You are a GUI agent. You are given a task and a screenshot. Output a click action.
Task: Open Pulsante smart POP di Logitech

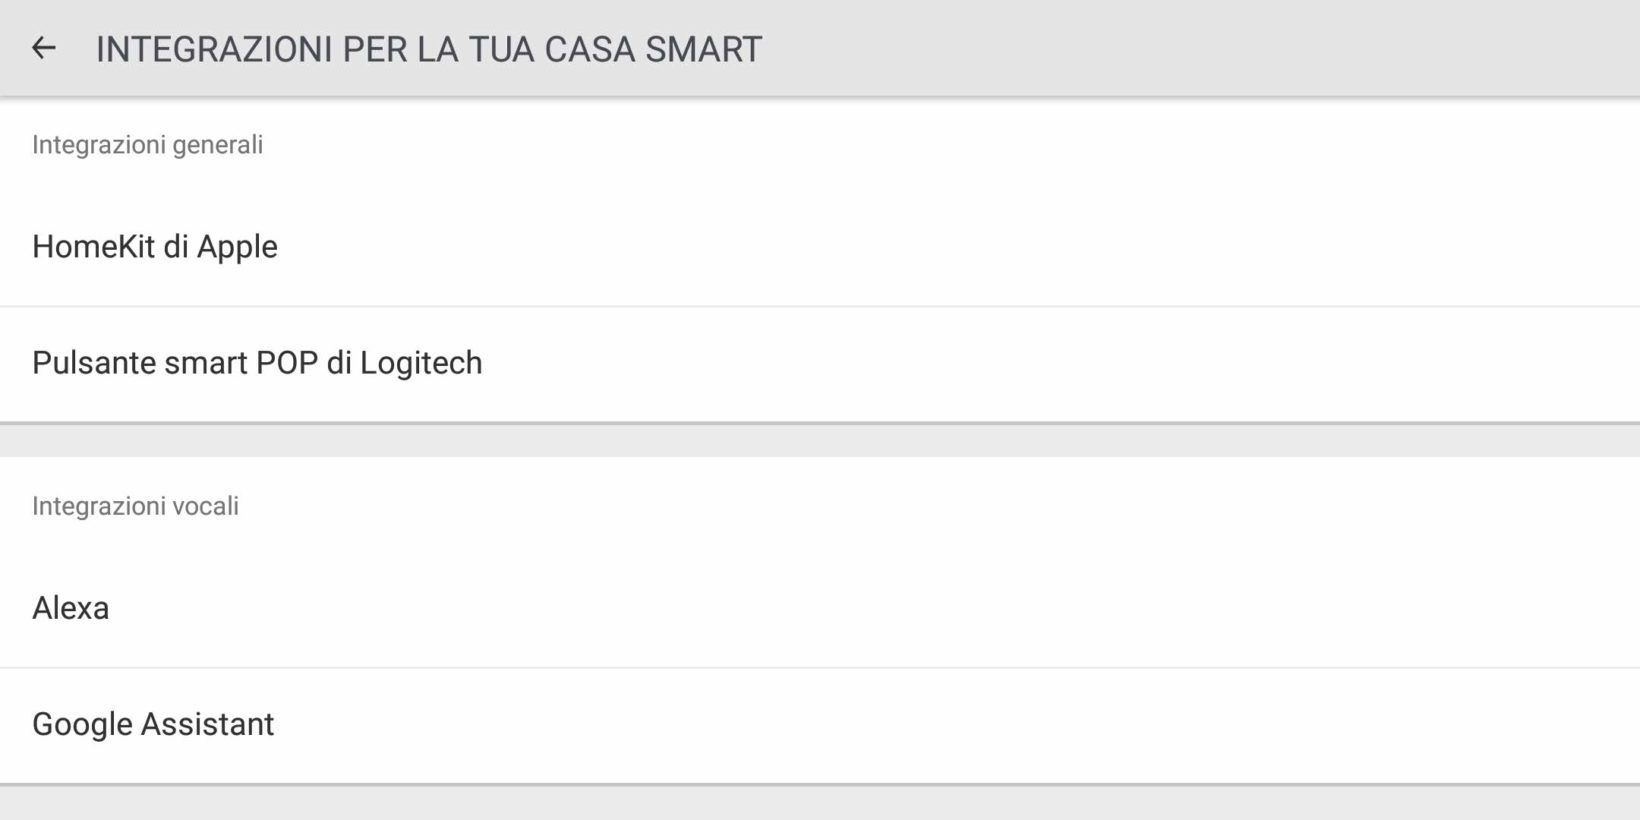click(x=257, y=363)
